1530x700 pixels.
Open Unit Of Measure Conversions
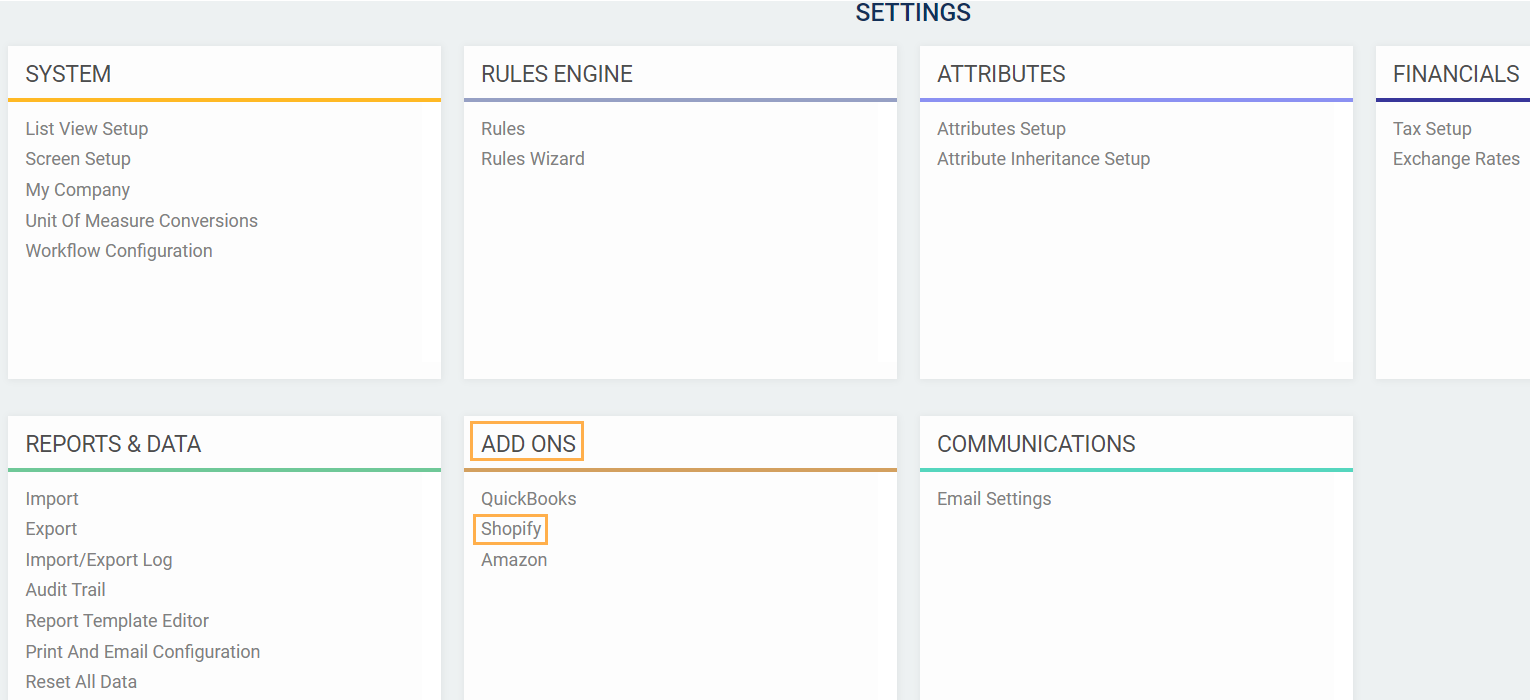pyautogui.click(x=142, y=221)
